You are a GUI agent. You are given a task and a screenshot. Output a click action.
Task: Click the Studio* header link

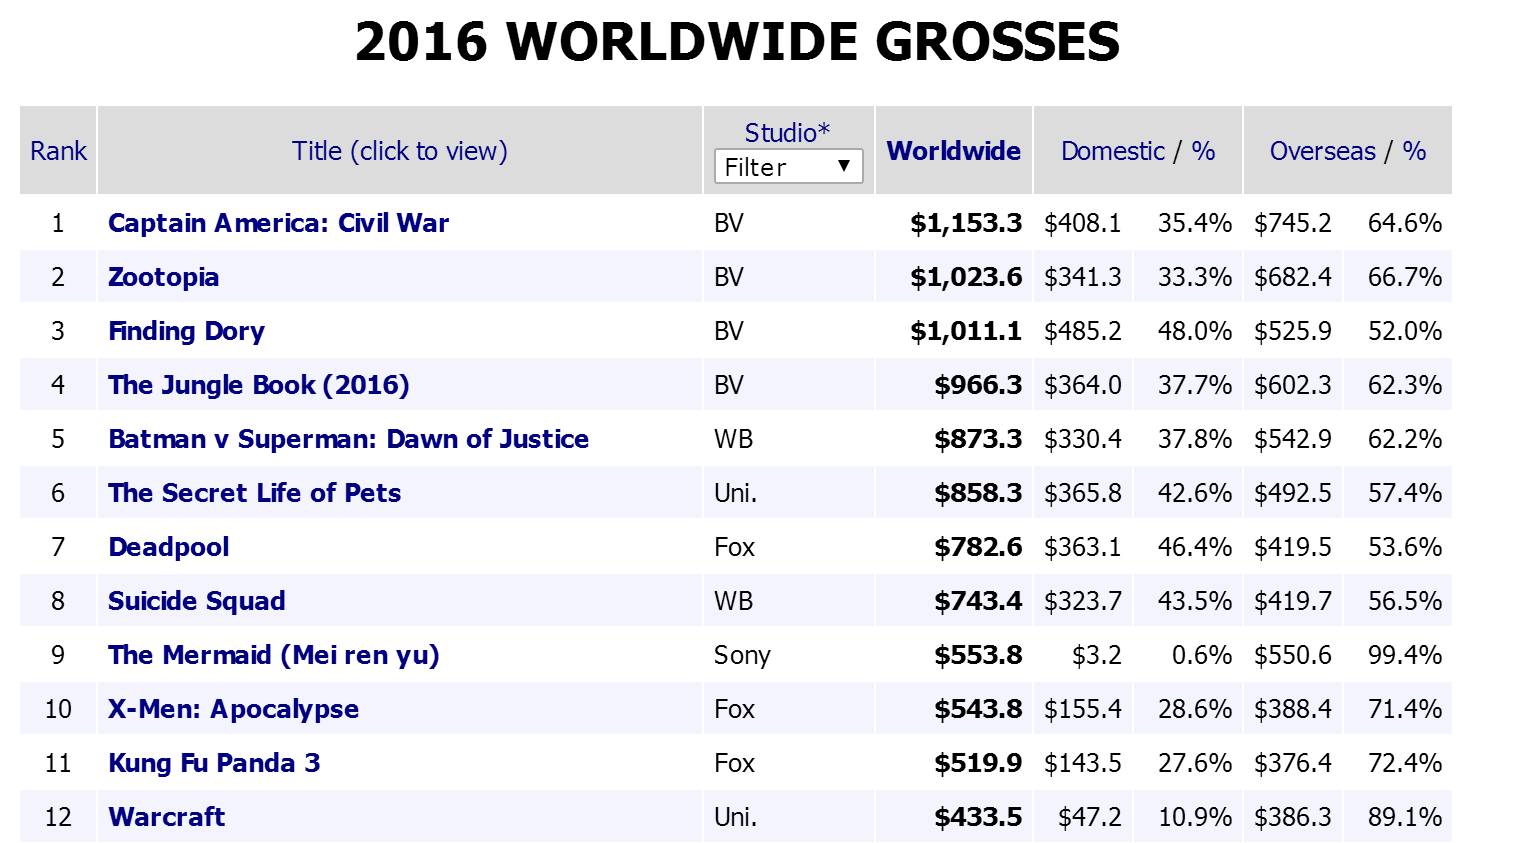click(x=787, y=133)
